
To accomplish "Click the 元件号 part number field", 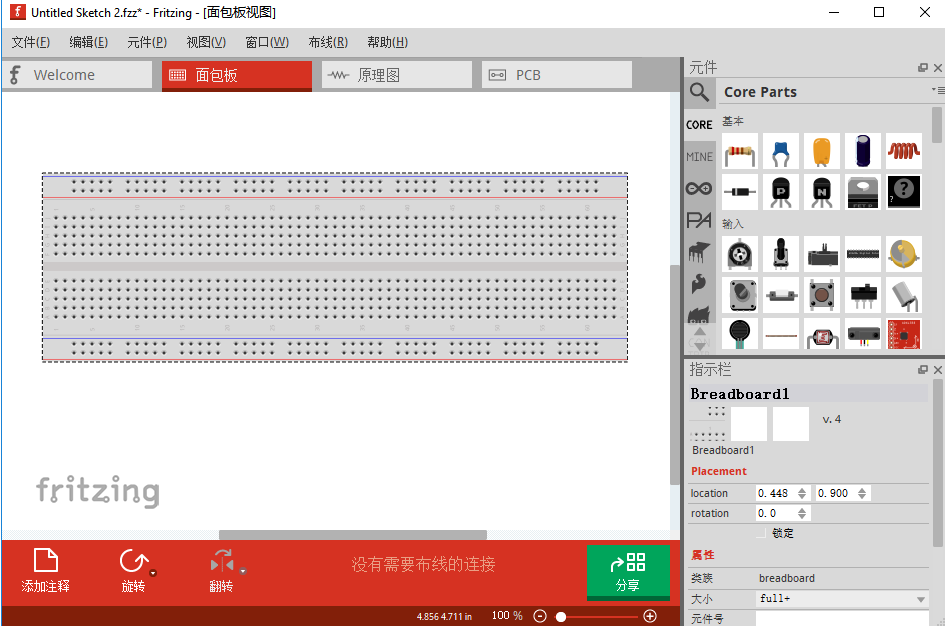I will [842, 619].
